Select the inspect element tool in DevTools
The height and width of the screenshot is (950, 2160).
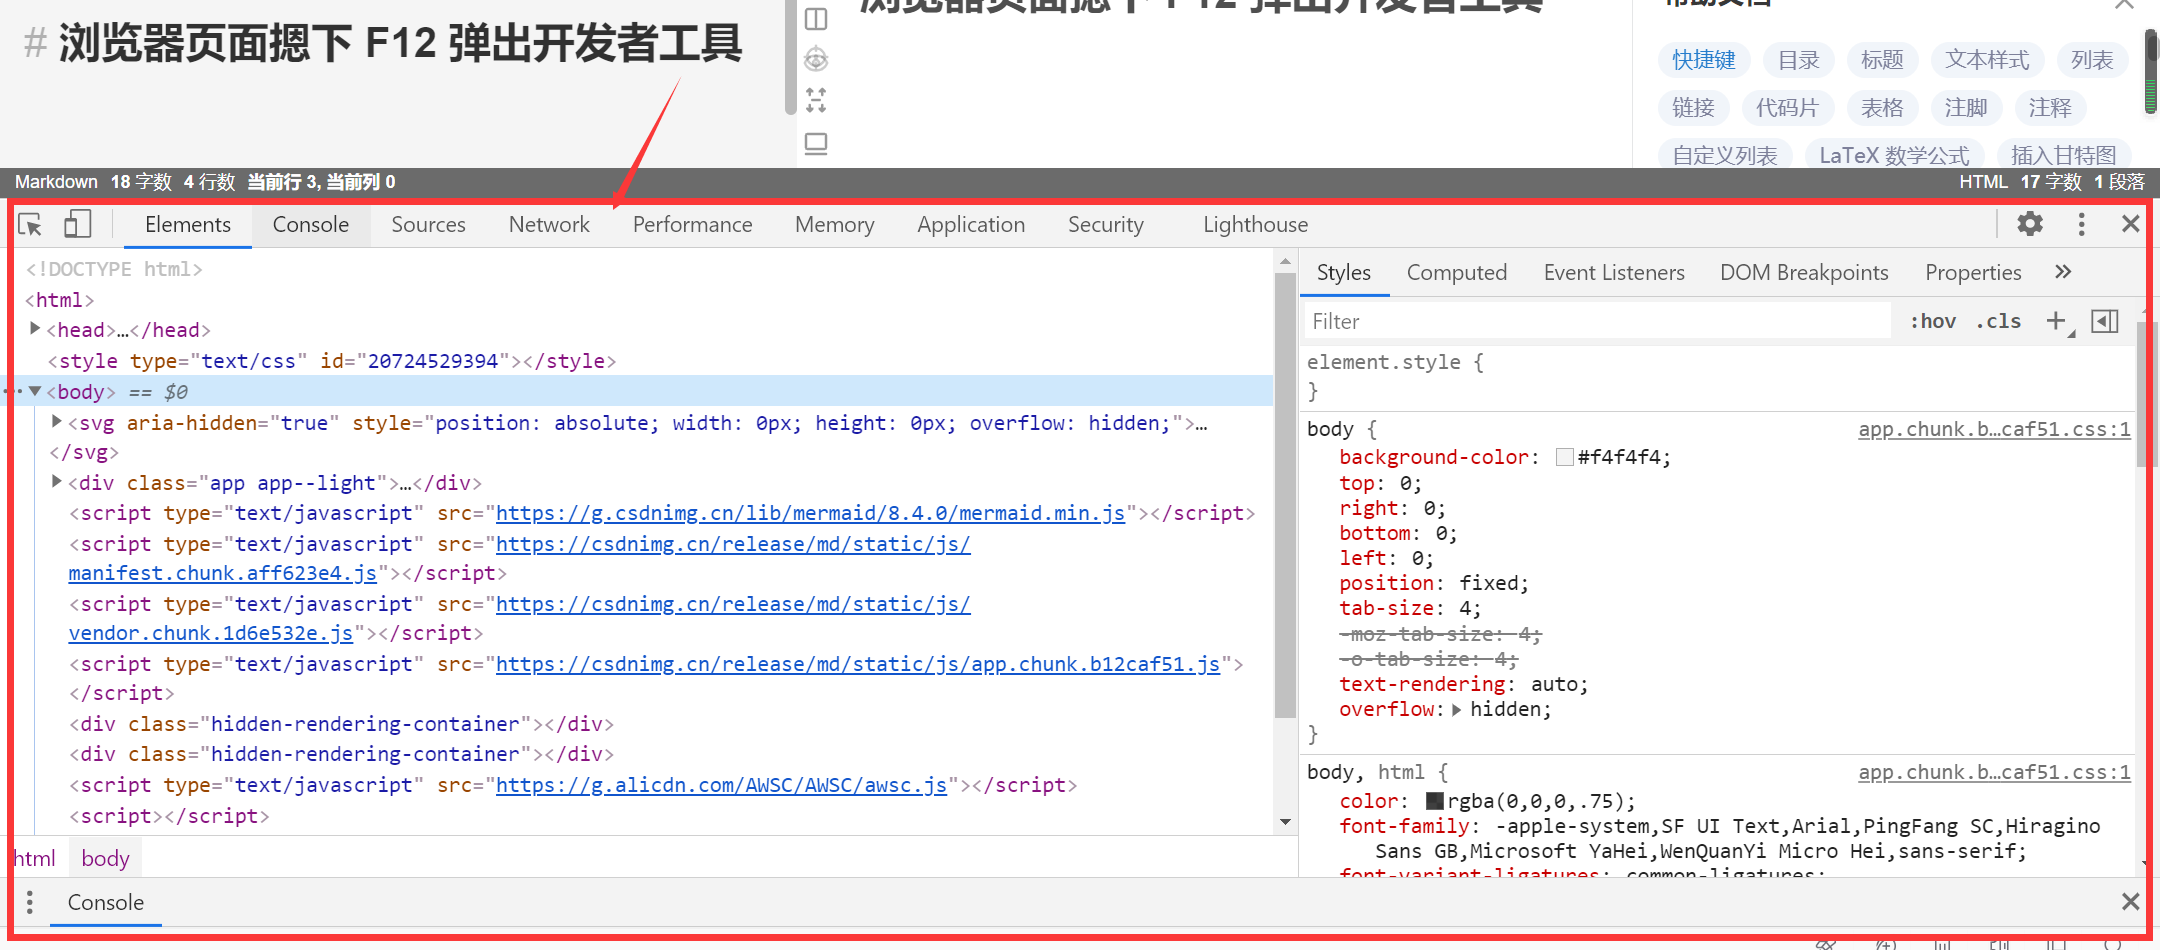coord(29,224)
